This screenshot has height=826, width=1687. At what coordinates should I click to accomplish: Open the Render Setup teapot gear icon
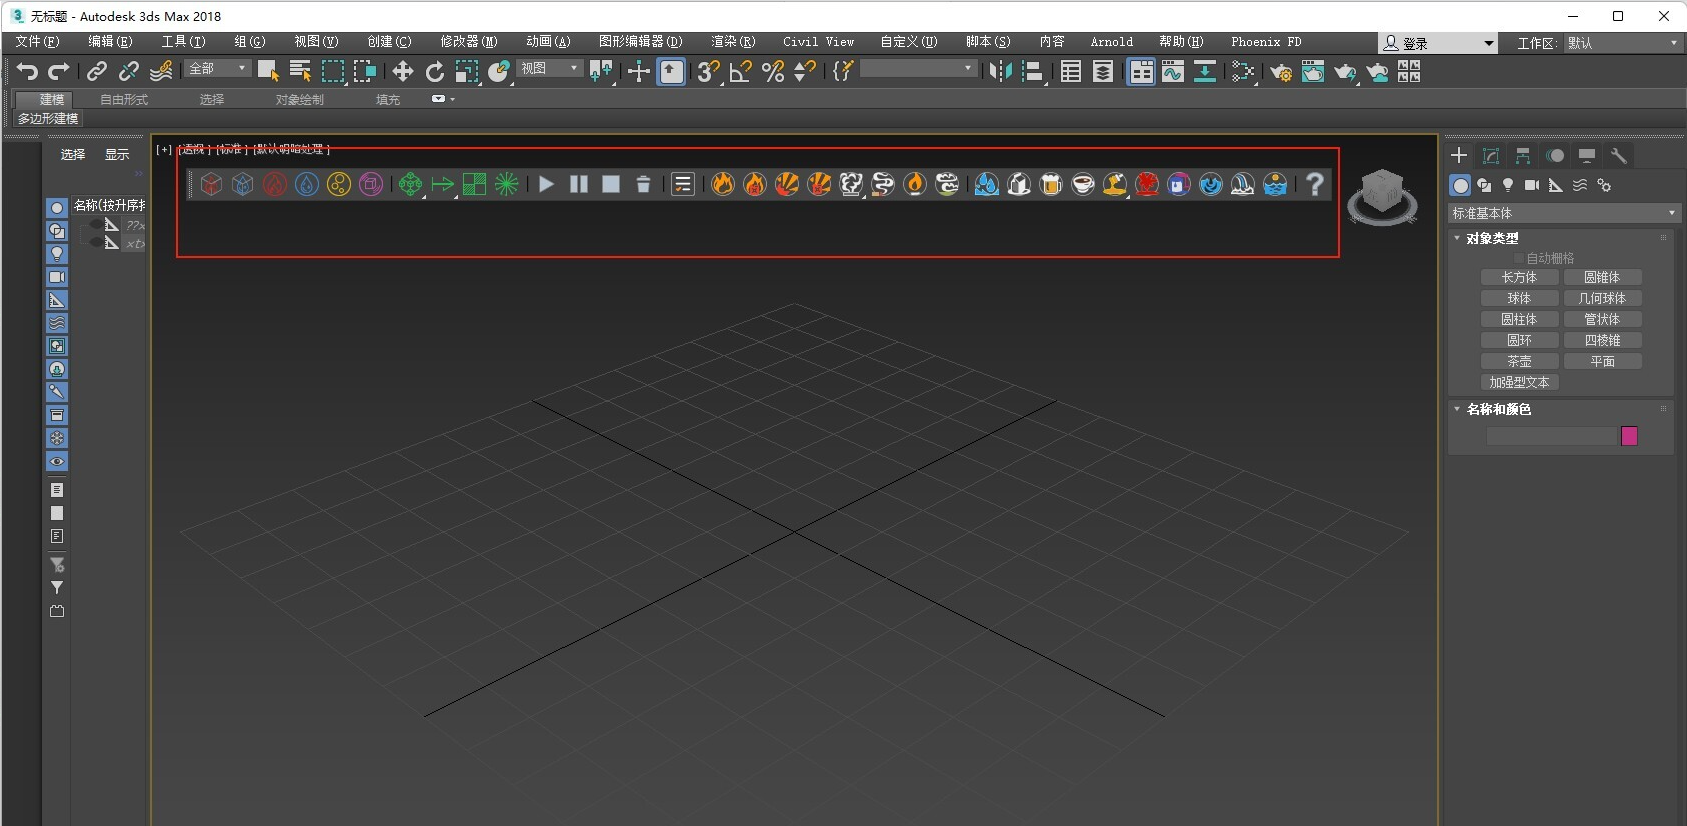(x=1280, y=71)
